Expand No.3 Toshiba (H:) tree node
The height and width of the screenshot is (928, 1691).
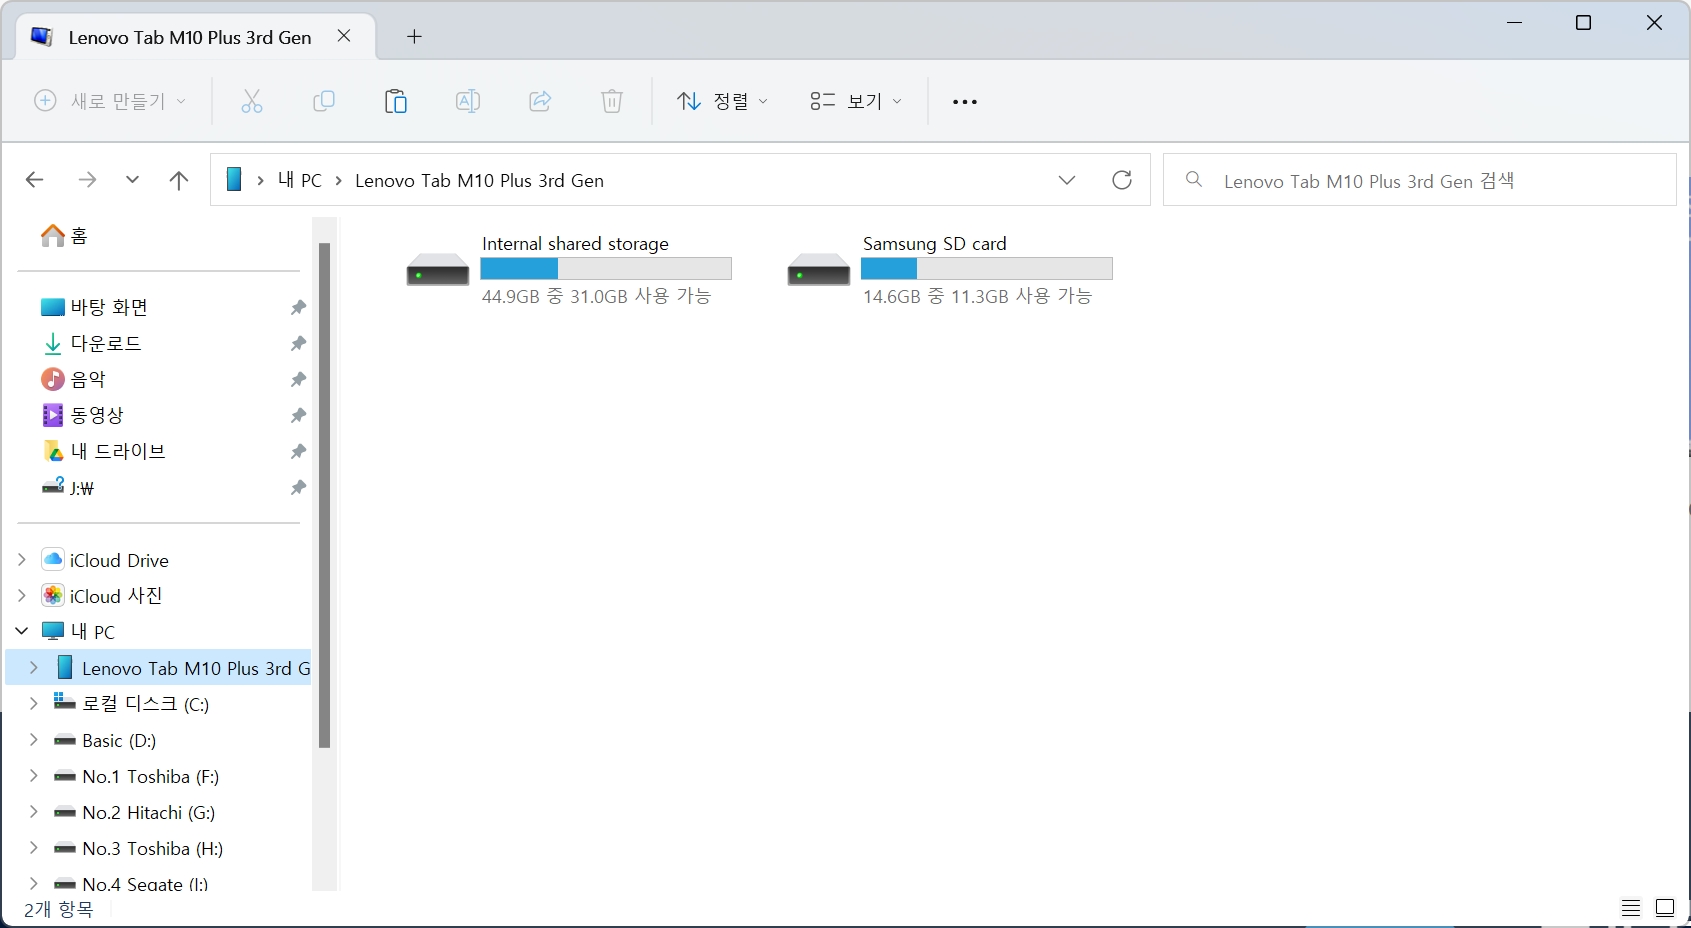pyautogui.click(x=34, y=848)
